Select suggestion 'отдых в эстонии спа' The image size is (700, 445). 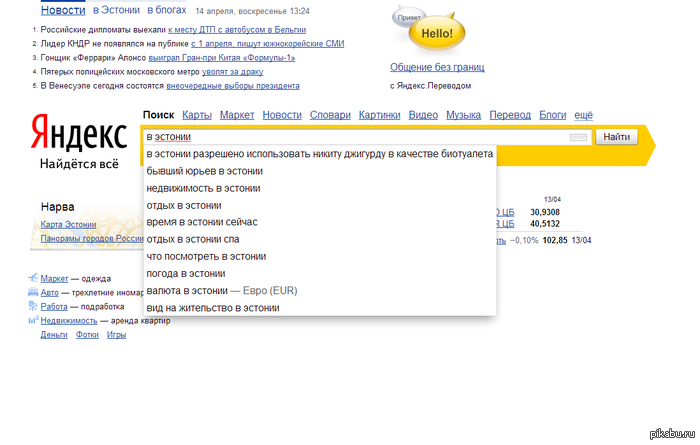320,239
